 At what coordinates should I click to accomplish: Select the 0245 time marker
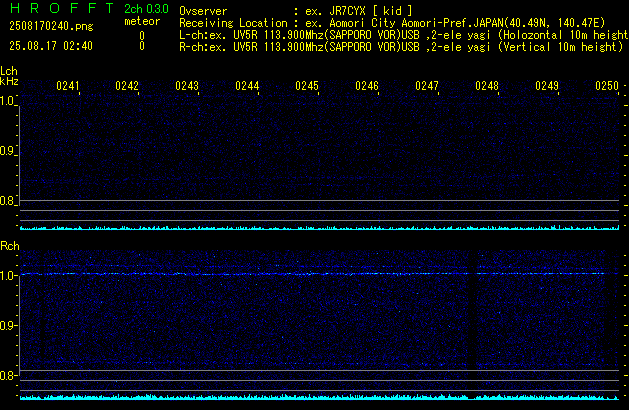pos(307,86)
